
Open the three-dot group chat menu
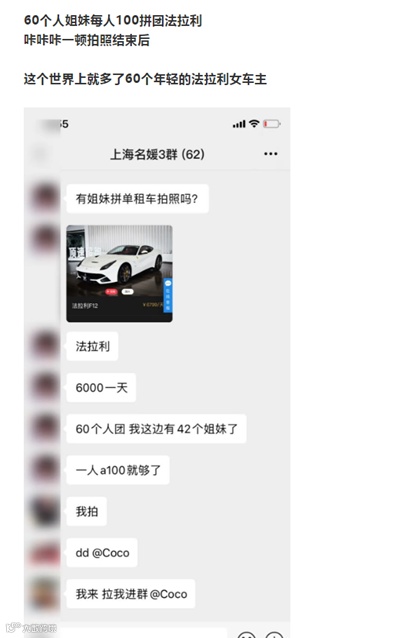click(271, 154)
